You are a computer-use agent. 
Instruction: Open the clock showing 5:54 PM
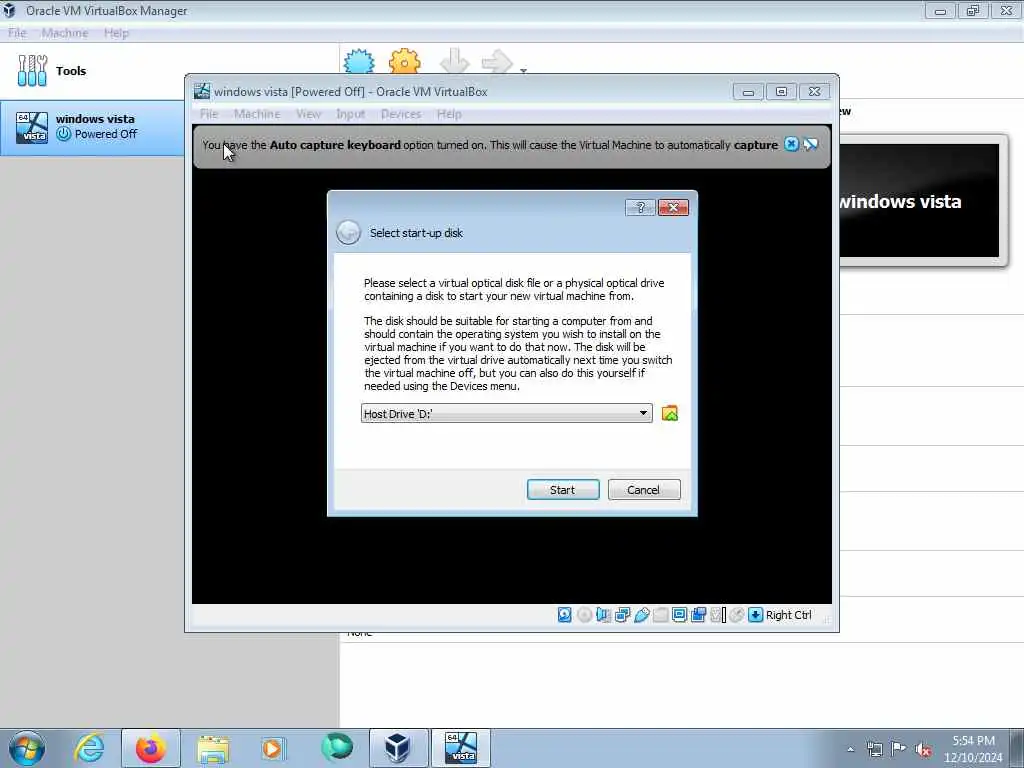point(973,748)
